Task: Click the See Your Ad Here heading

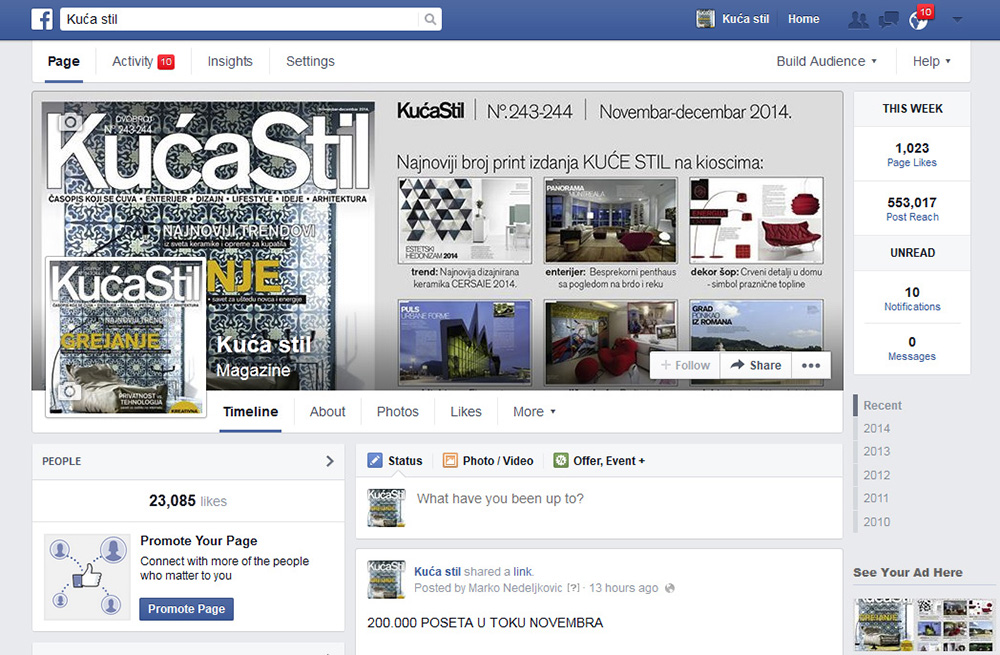Action: (908, 573)
